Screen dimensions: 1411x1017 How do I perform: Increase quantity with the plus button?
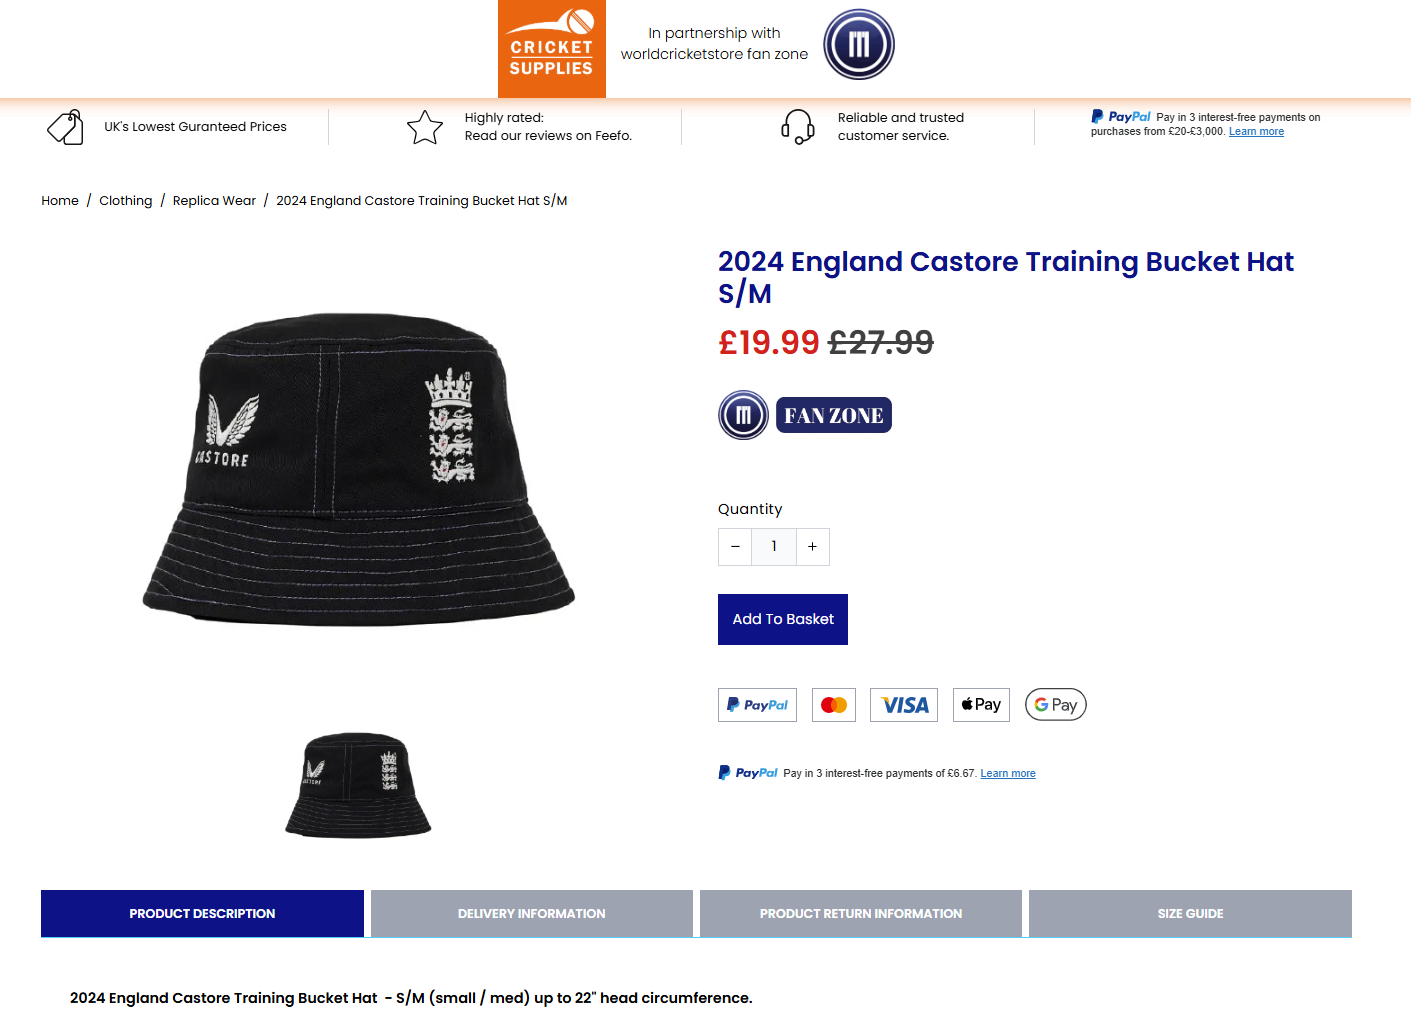(813, 547)
